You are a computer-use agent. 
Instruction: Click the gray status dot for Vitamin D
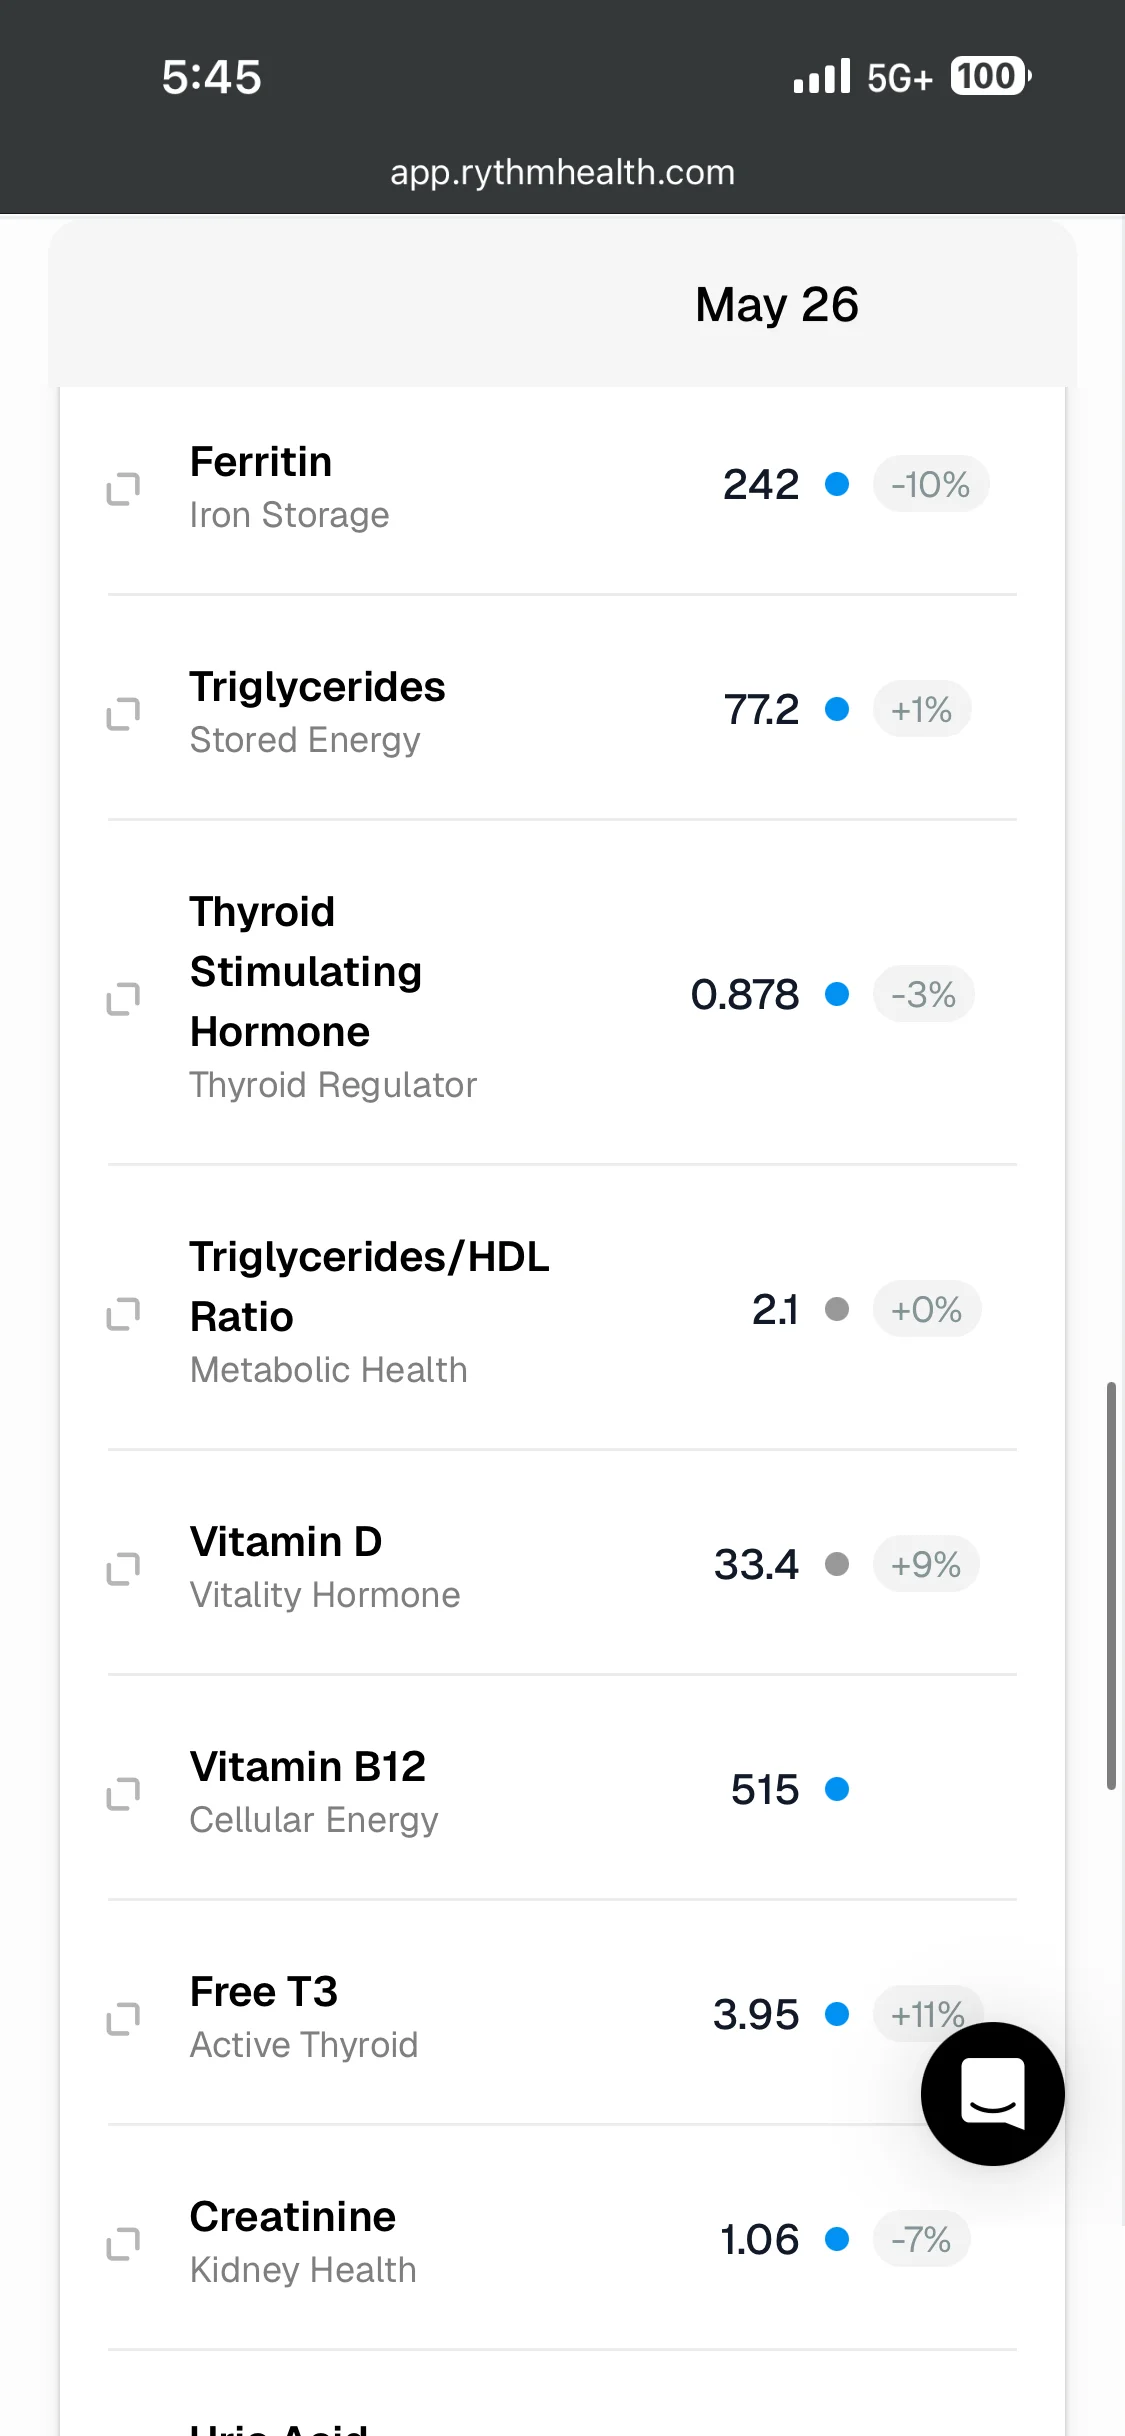(837, 1564)
